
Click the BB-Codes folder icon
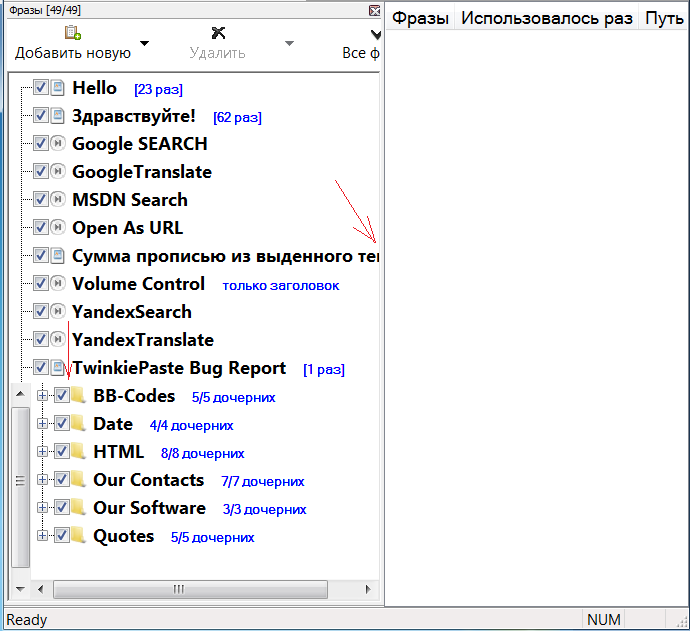pos(78,395)
